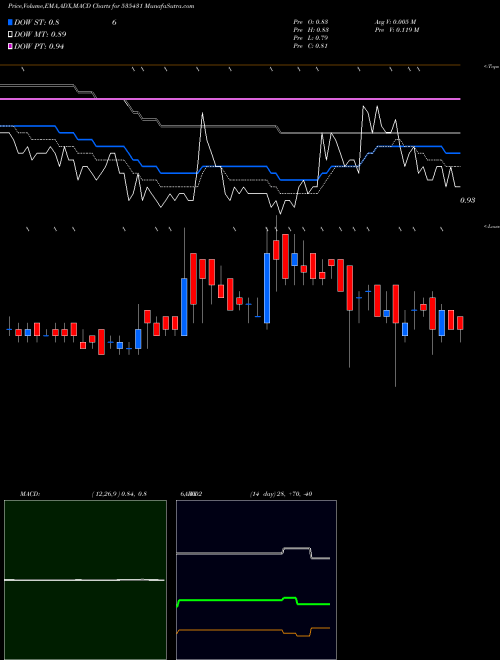Select the 'DOW MT: 0.89' legend text
This screenshot has width=500, height=660.
(x=40, y=35)
